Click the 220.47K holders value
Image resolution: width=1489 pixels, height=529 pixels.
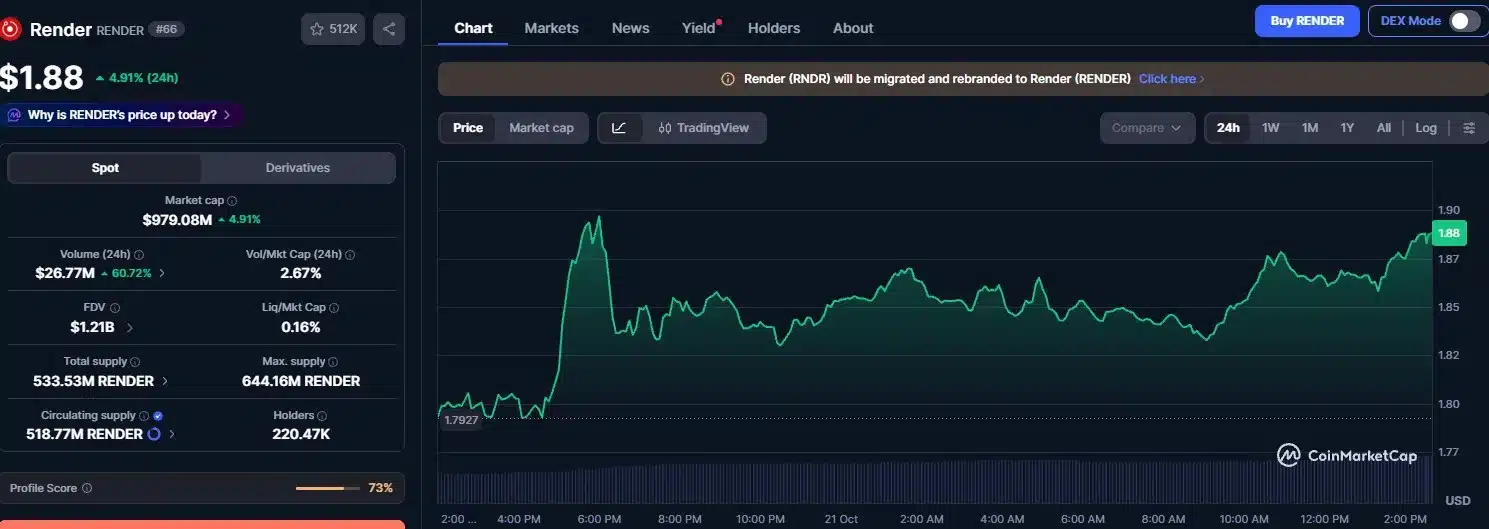click(301, 434)
